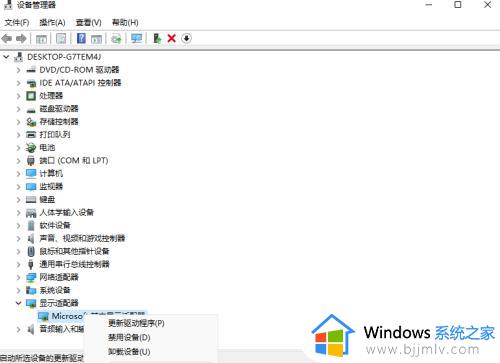This screenshot has height=363, width=500.
Task: Open the 帮助(H) menu
Action: 125,23
